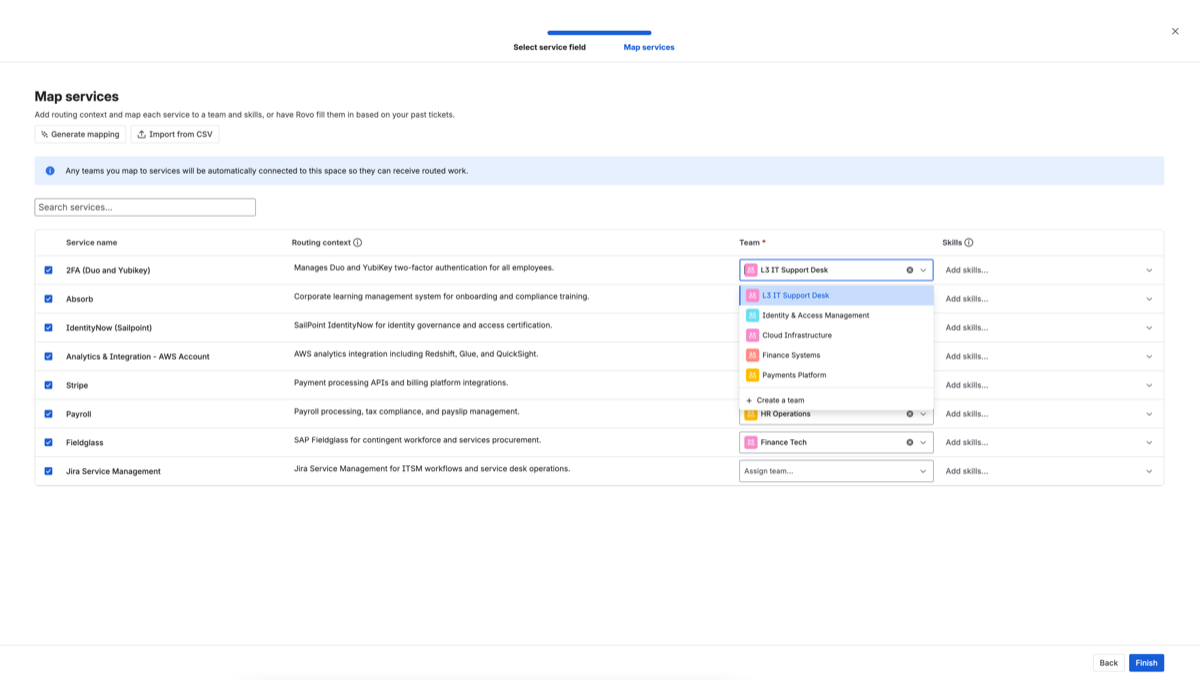
Task: Clear the Finance Tech team selection
Action: (910, 442)
